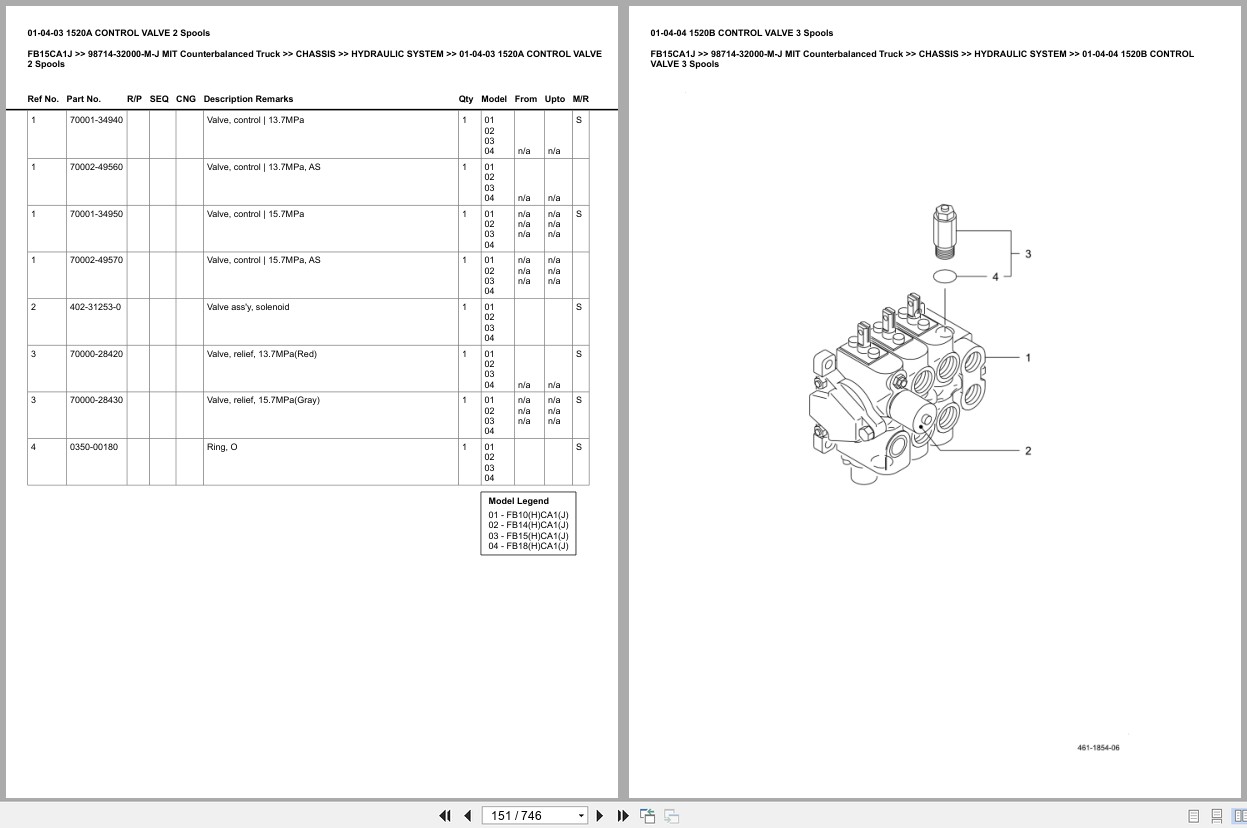
Task: Click part number 0350-00180
Action: tap(93, 447)
